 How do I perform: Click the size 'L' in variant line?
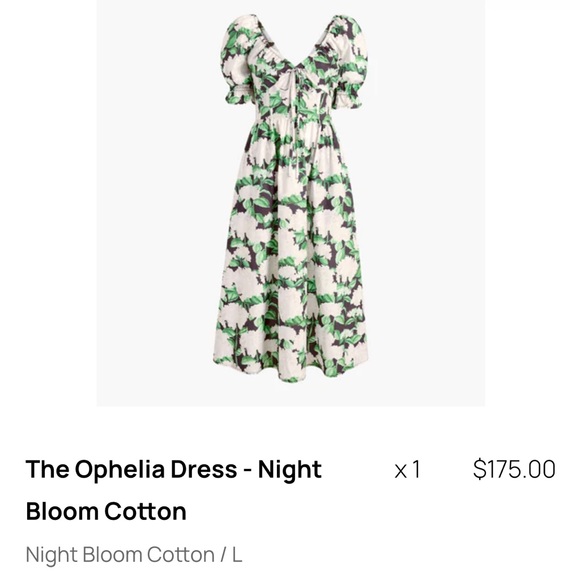[x=237, y=555]
